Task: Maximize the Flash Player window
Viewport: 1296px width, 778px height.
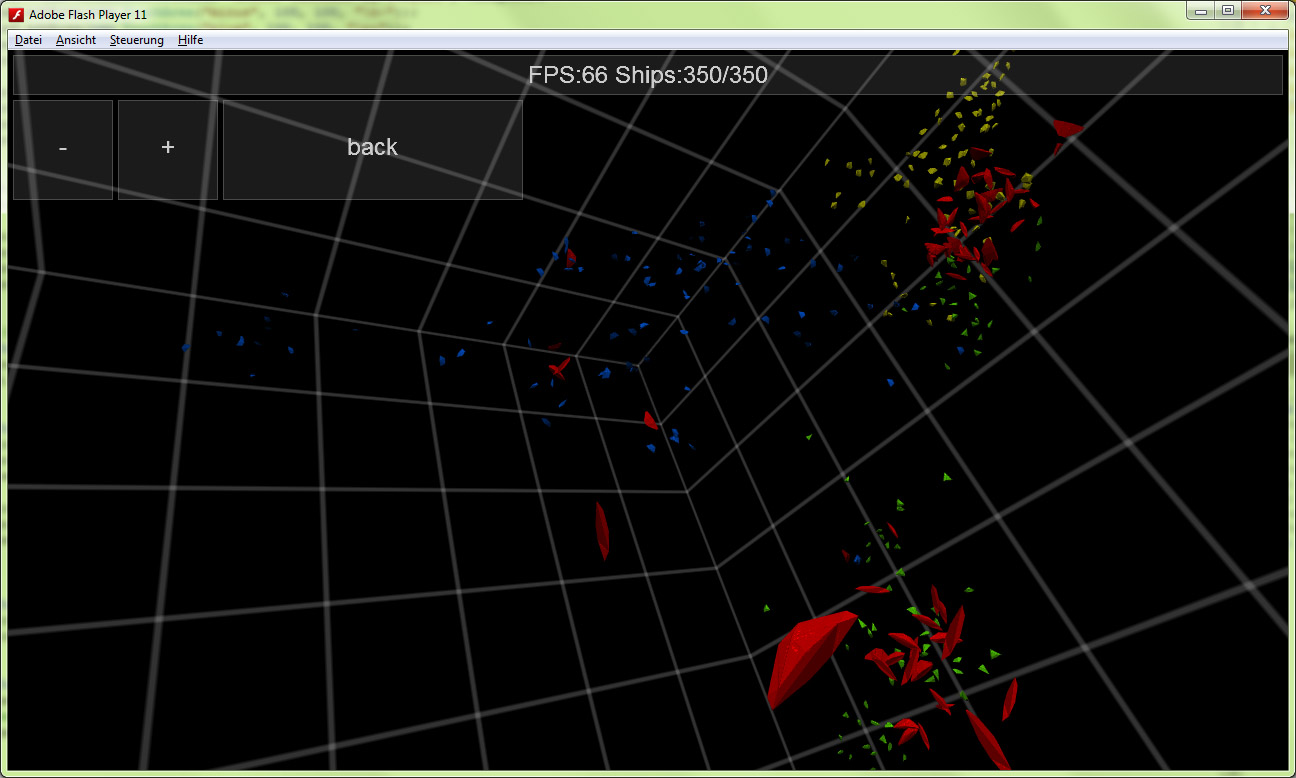Action: tap(1228, 10)
